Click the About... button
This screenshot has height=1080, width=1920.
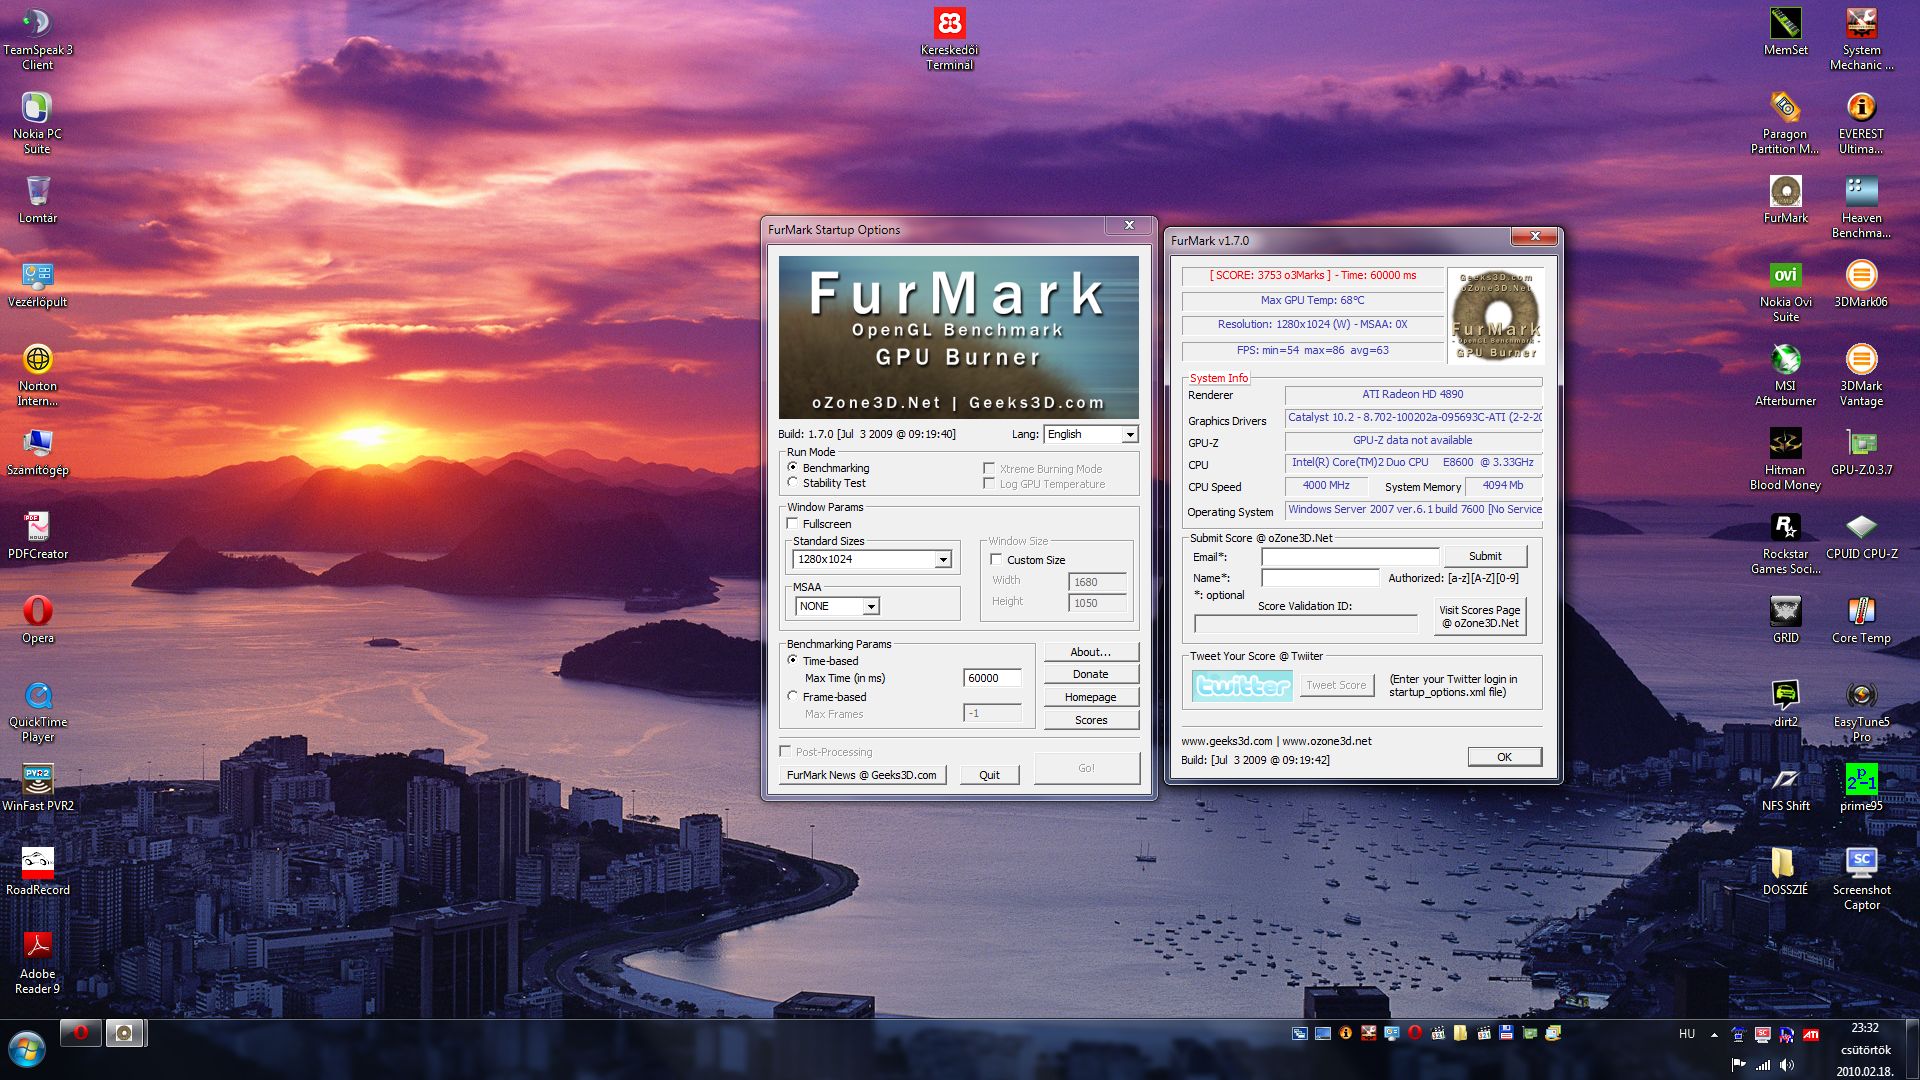pyautogui.click(x=1091, y=652)
